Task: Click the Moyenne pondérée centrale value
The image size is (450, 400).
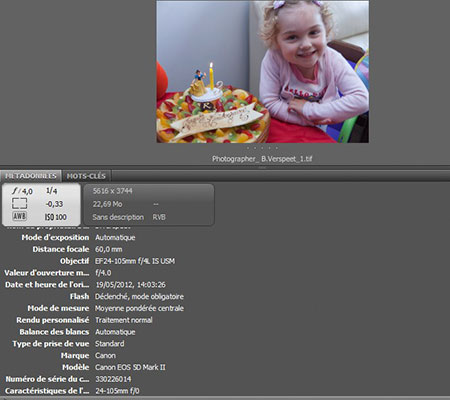Action: tap(139, 308)
